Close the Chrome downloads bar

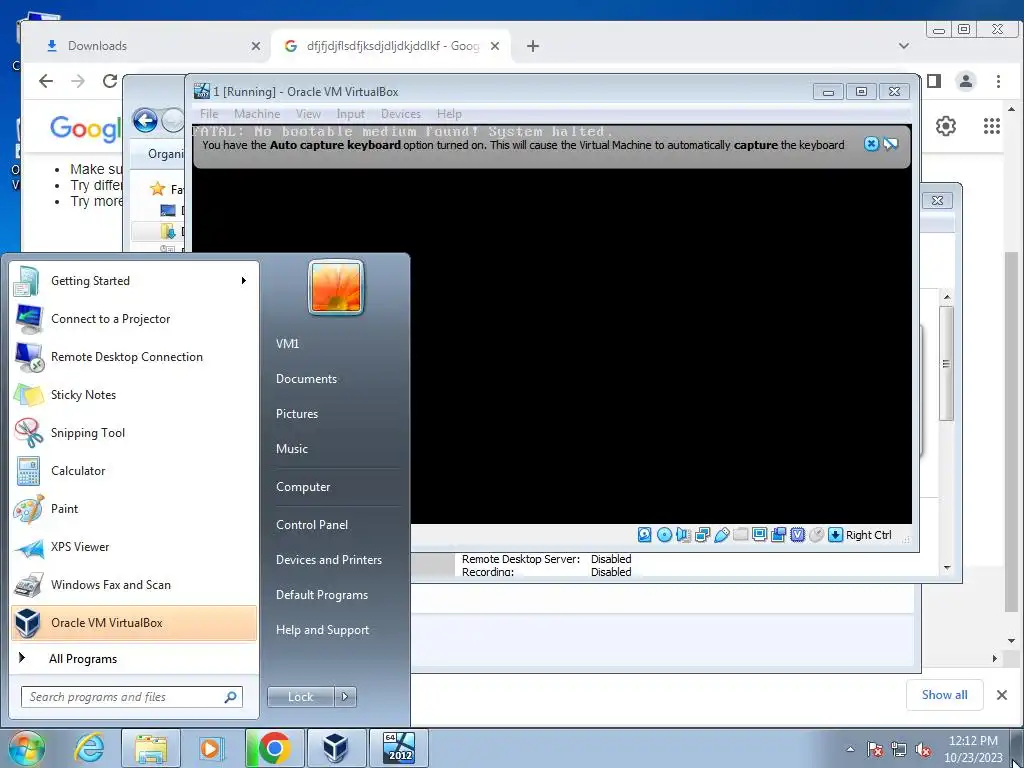pos(1002,695)
